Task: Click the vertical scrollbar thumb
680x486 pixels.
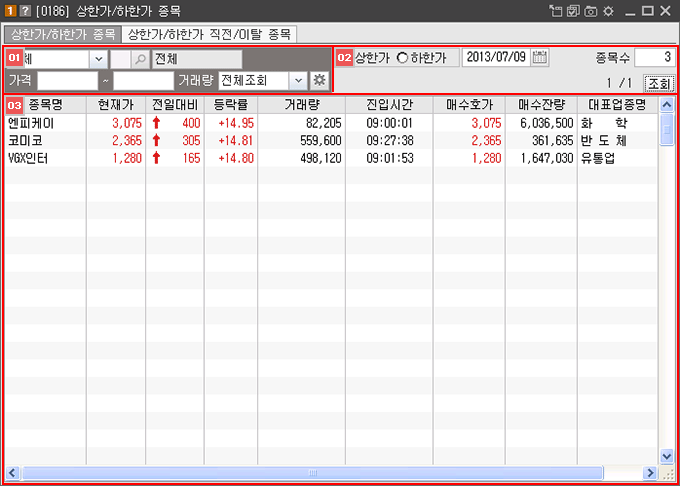Action: (667, 129)
